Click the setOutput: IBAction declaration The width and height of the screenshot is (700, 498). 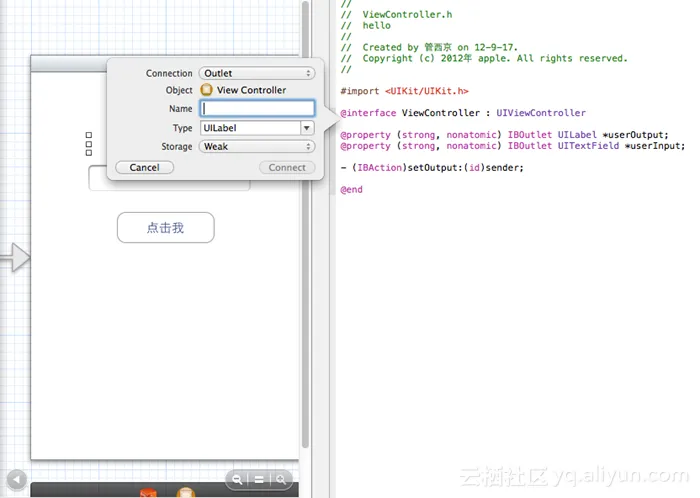point(432,168)
